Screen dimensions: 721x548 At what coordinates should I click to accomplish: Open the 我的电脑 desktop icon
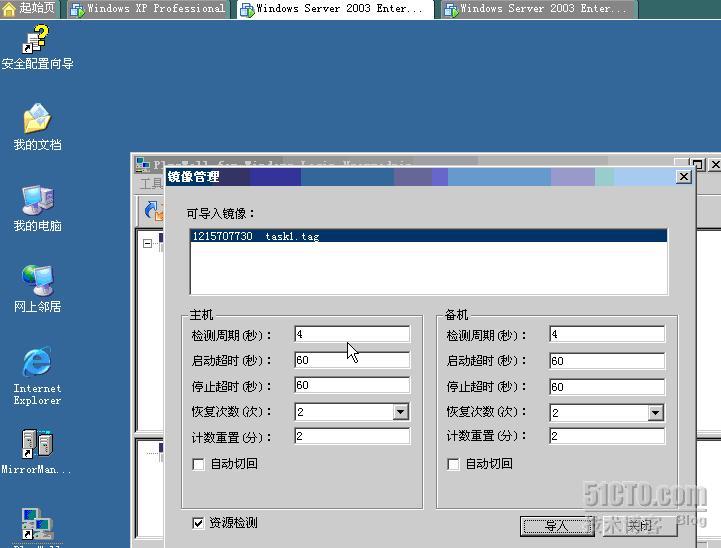pyautogui.click(x=37, y=208)
